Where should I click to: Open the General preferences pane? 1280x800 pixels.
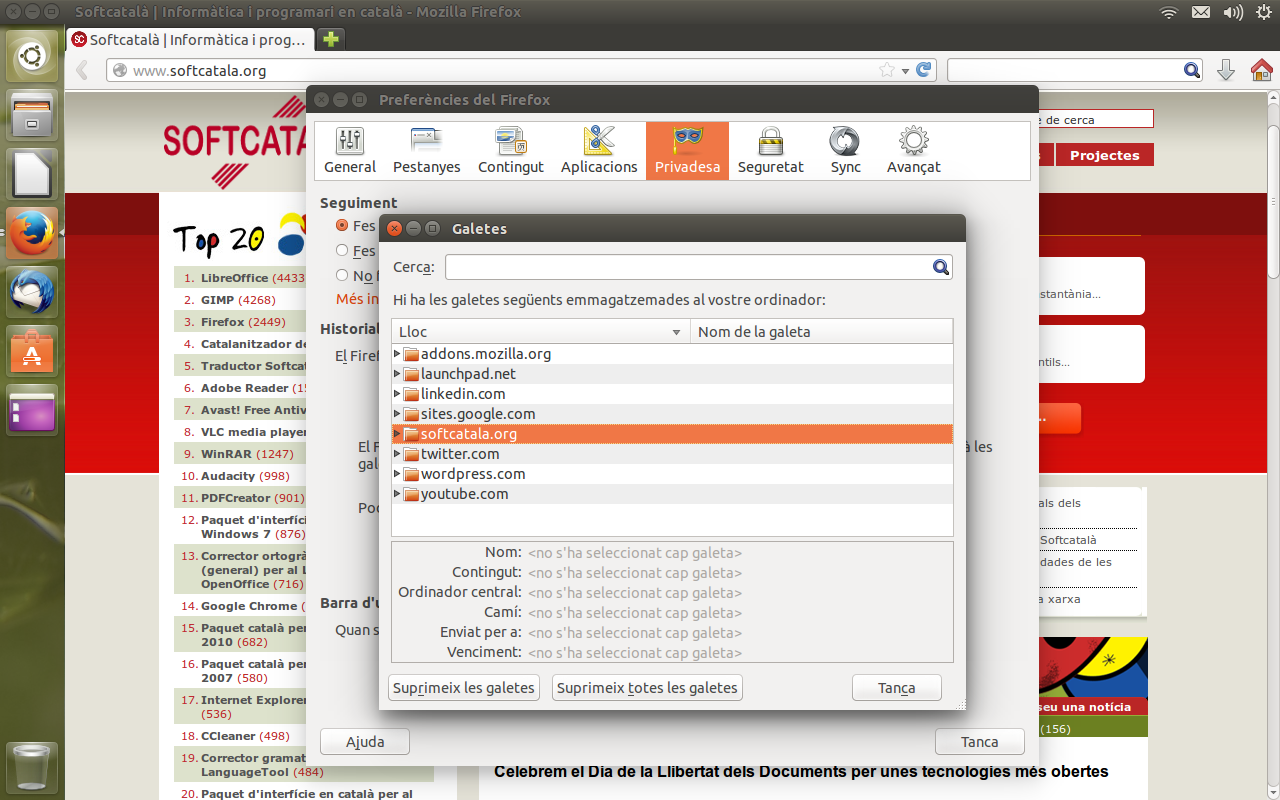350,151
